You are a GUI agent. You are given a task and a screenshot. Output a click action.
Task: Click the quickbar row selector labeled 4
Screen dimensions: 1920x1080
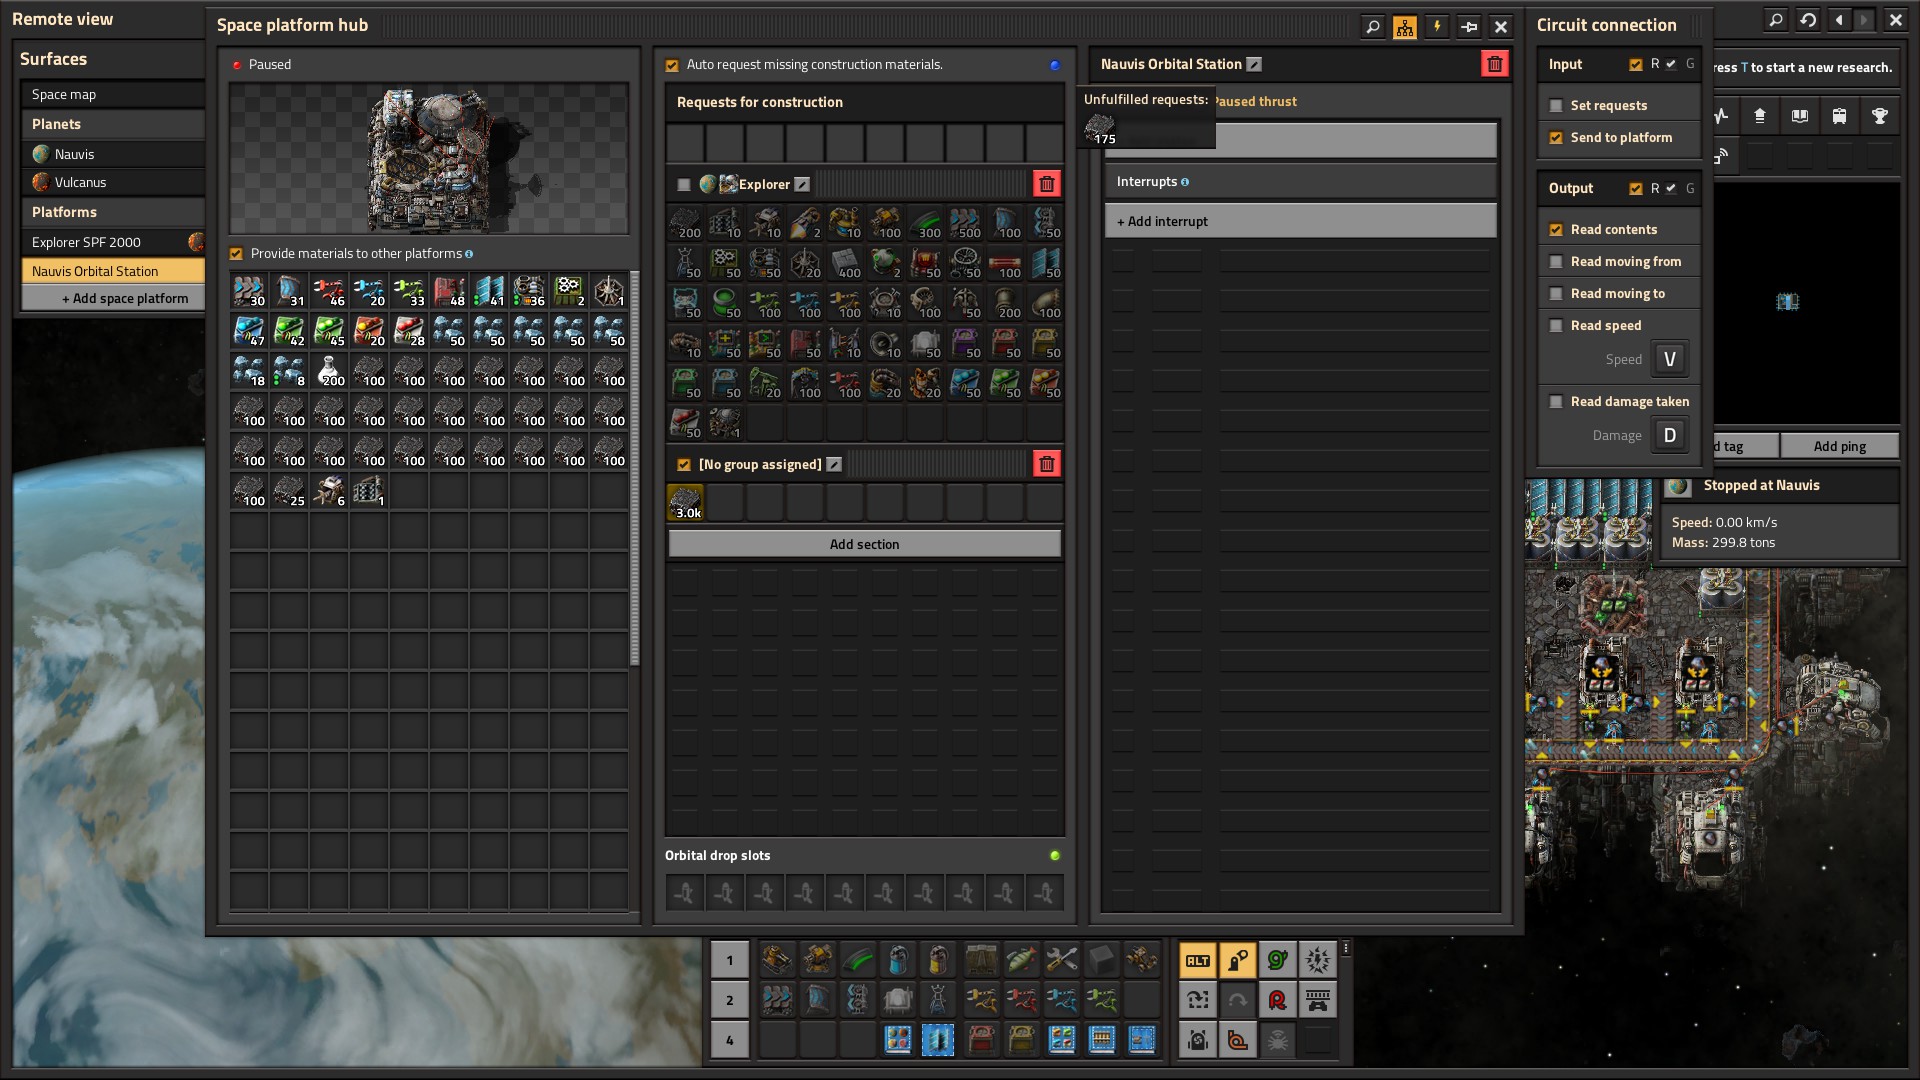tap(729, 1040)
